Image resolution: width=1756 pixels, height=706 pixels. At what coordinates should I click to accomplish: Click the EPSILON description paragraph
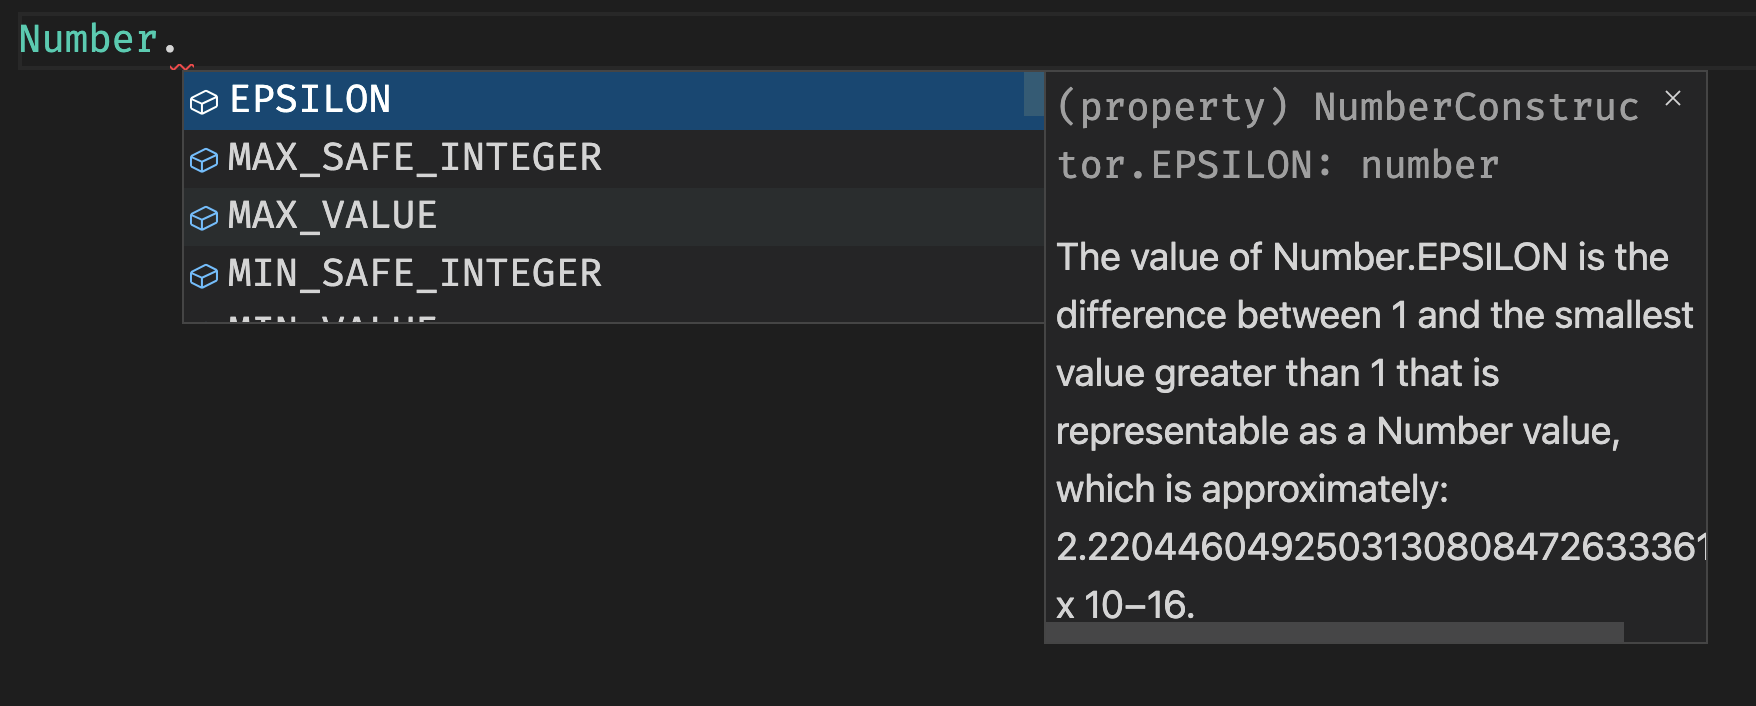click(x=1374, y=373)
